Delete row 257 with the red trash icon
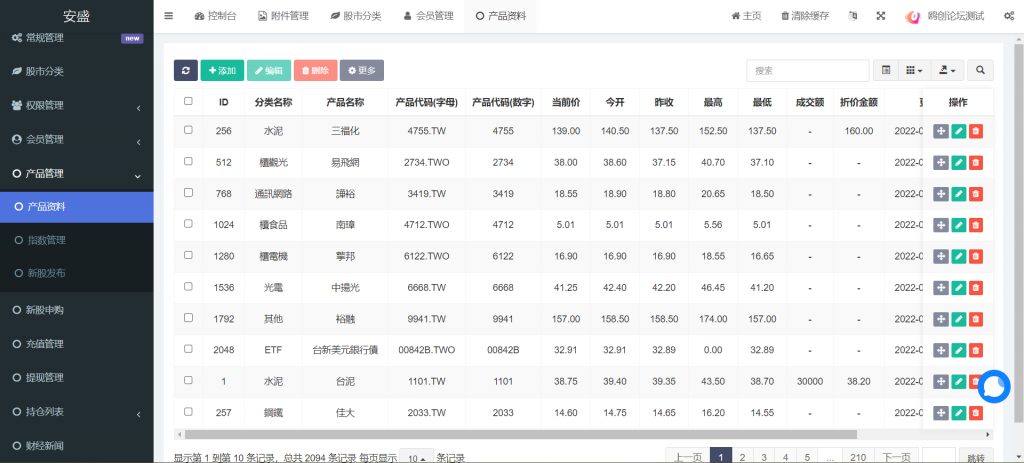1024x463 pixels. coord(976,413)
